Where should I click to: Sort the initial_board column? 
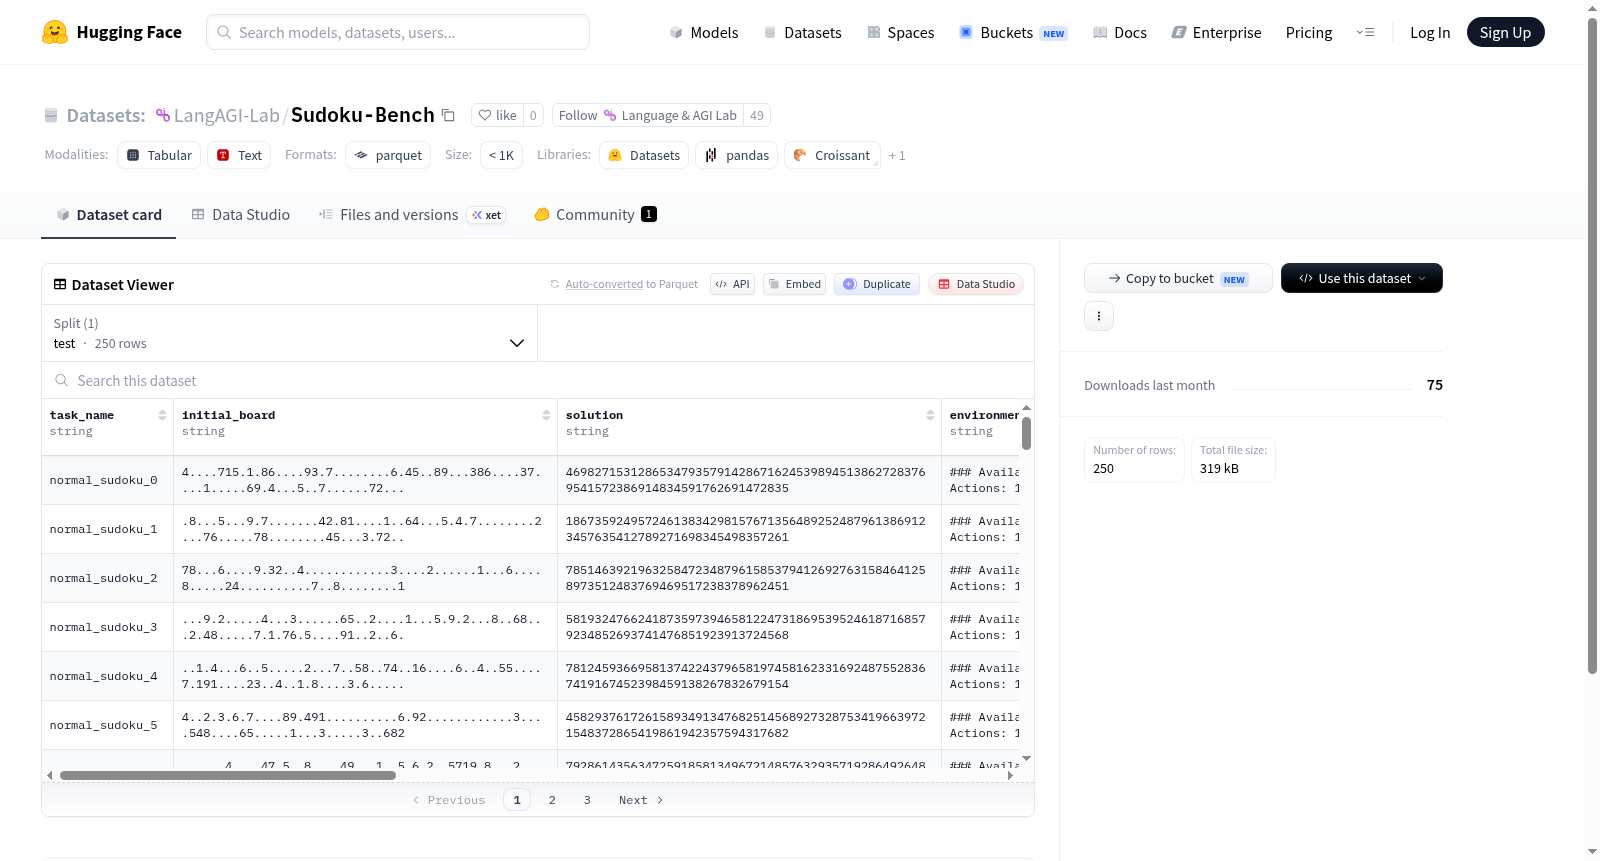(546, 415)
